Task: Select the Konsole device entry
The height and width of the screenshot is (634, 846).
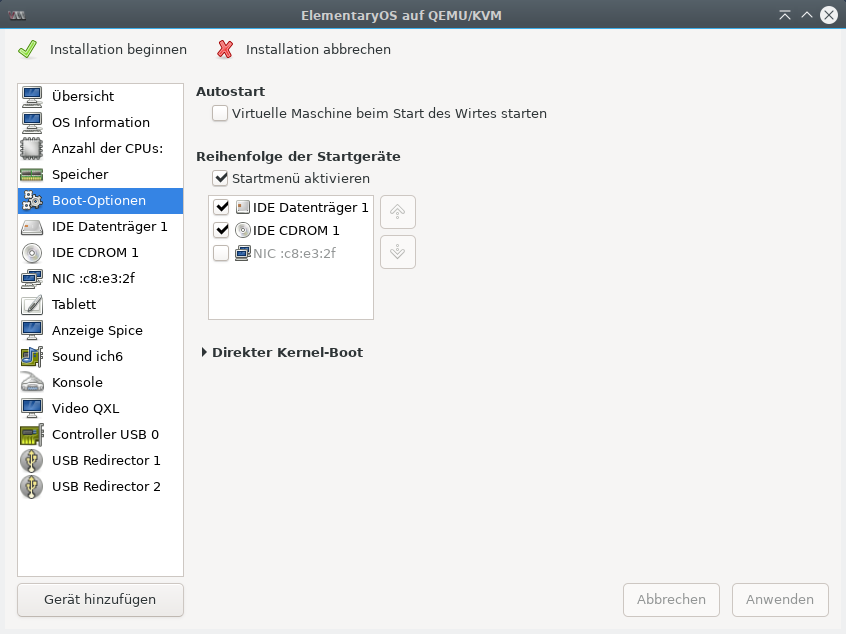Action: [100, 382]
